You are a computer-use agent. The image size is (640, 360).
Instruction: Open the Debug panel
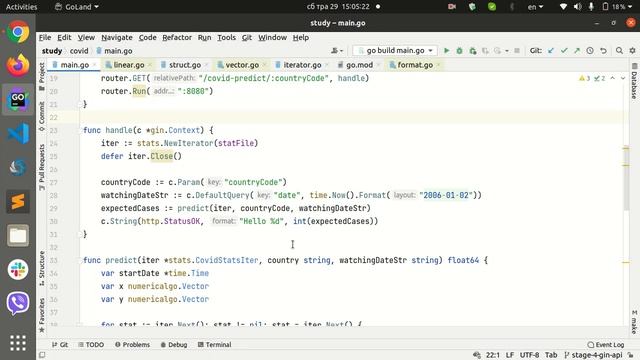pyautogui.click(x=174, y=345)
